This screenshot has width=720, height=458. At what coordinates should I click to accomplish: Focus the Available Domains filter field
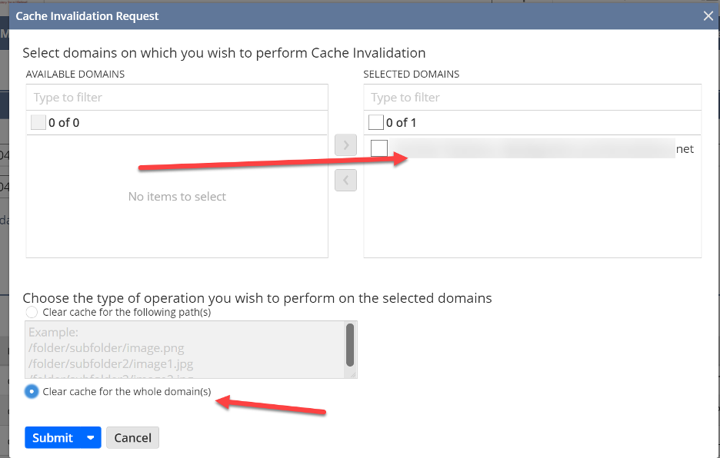pos(177,97)
